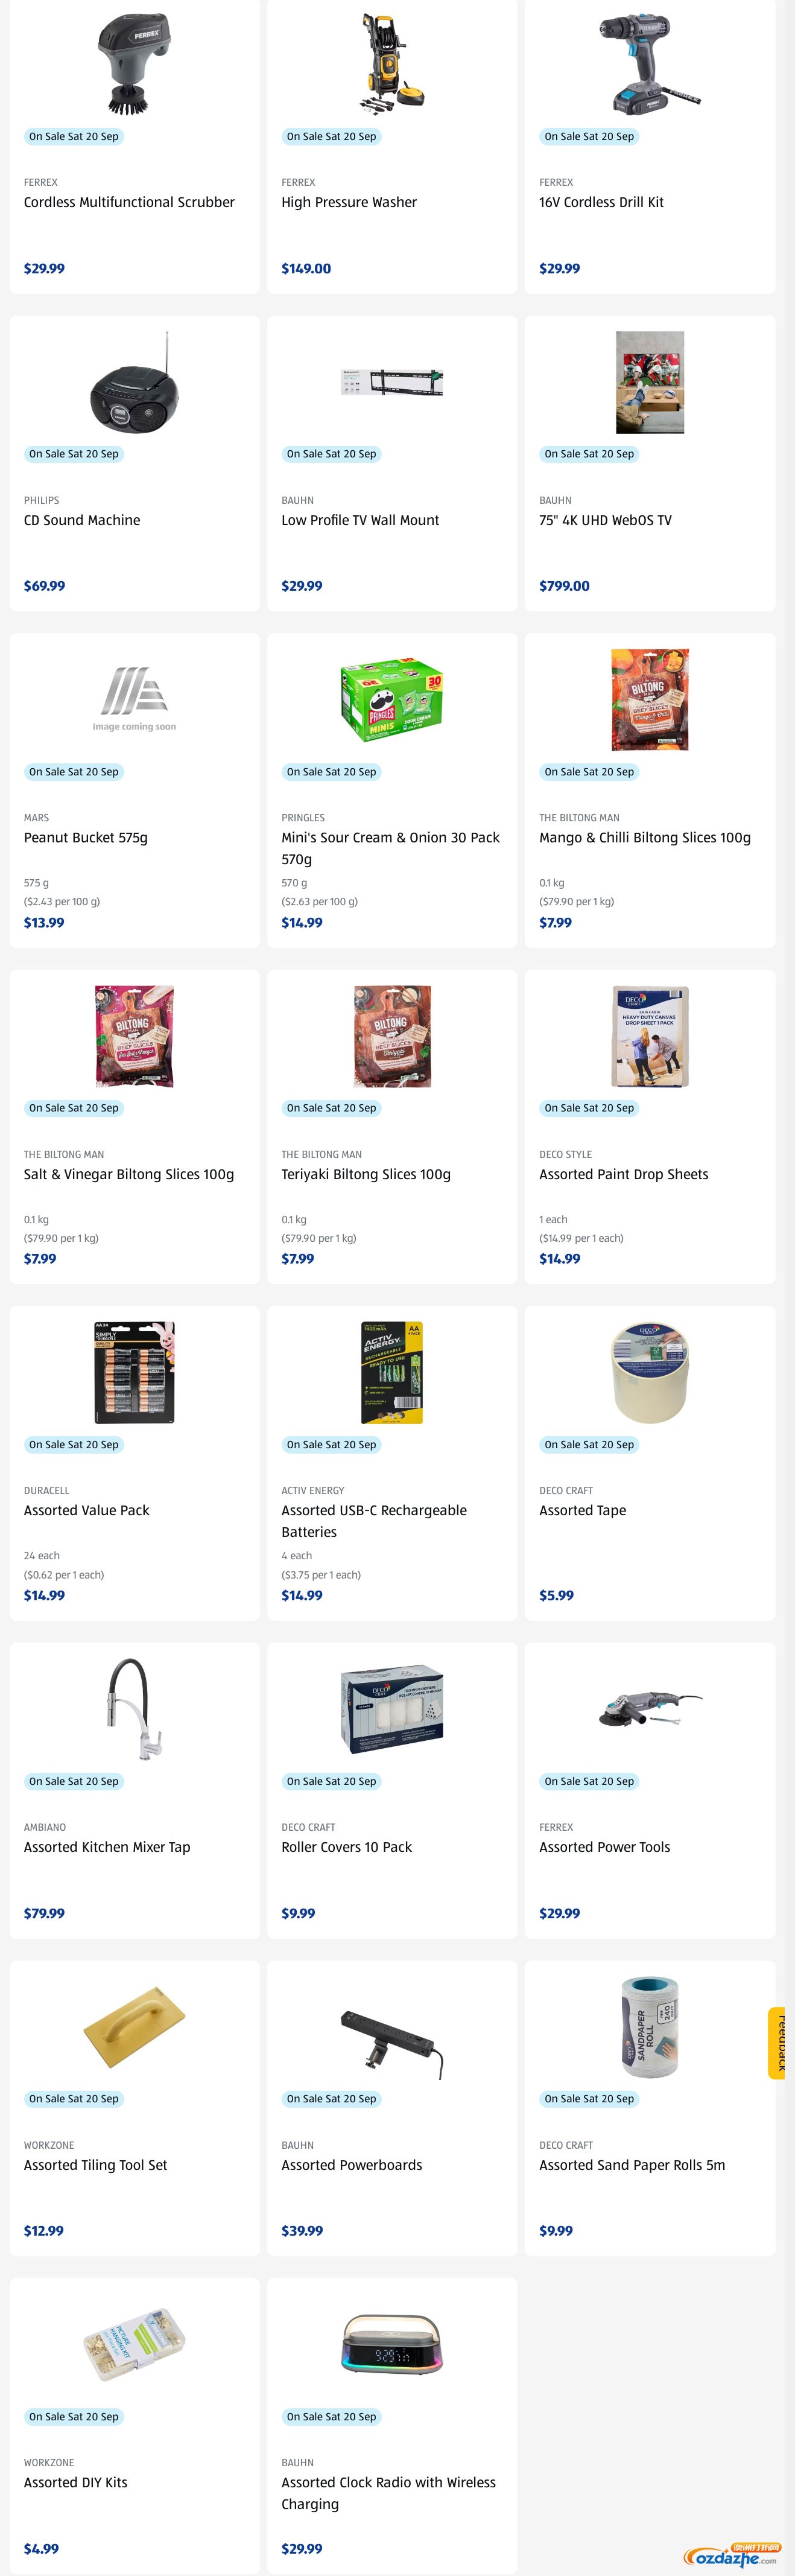Open Assorted Clock Radio with Wireless Charging
The width and height of the screenshot is (795, 2576).
tap(388, 2493)
